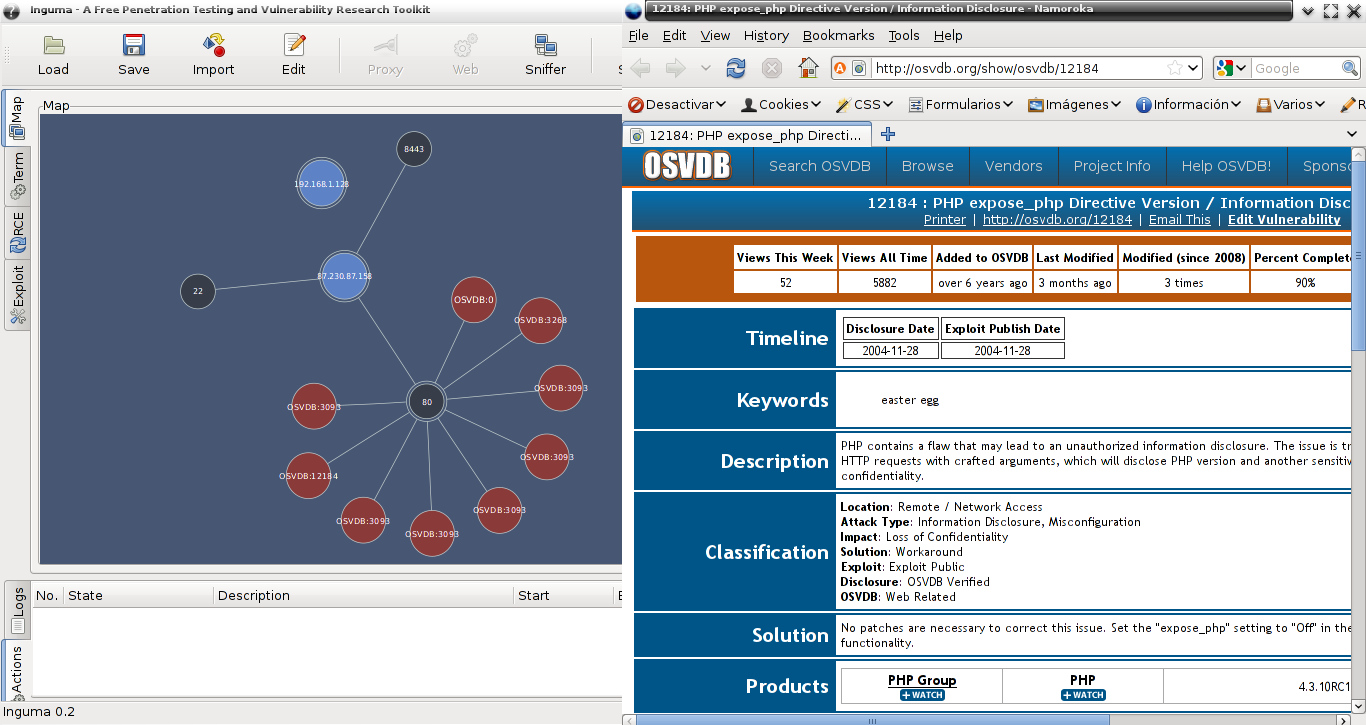Open the Desactivar dropdown in developer toolbar
The height and width of the screenshot is (725, 1366).
677,104
